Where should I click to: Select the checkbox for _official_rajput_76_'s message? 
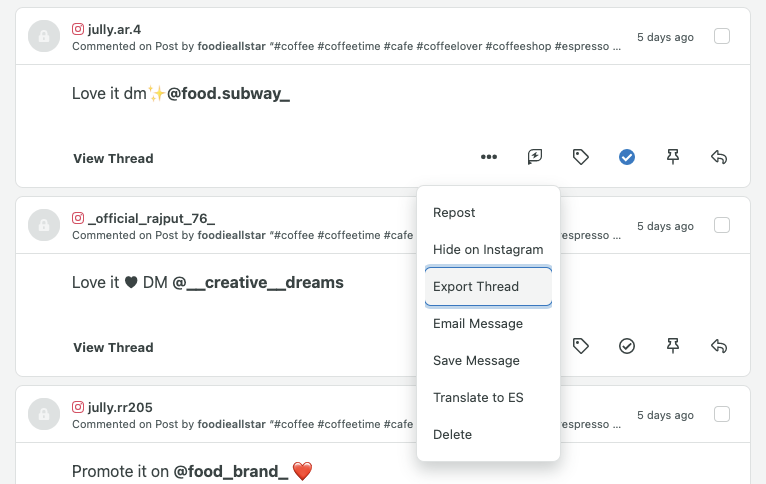coord(722,225)
